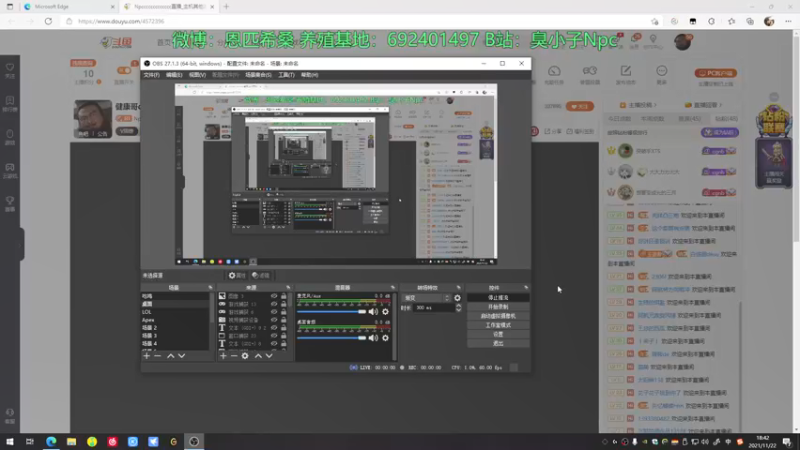Click the 属性 button above the docks

[x=237, y=276]
